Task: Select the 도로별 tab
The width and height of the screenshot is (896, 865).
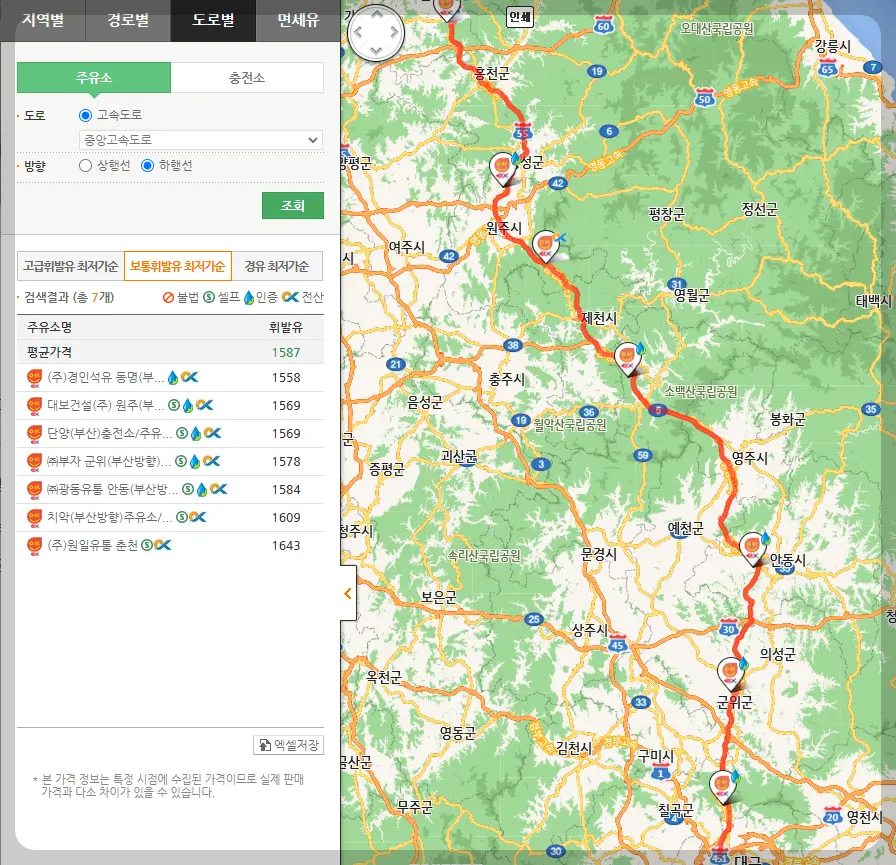Action: point(213,20)
